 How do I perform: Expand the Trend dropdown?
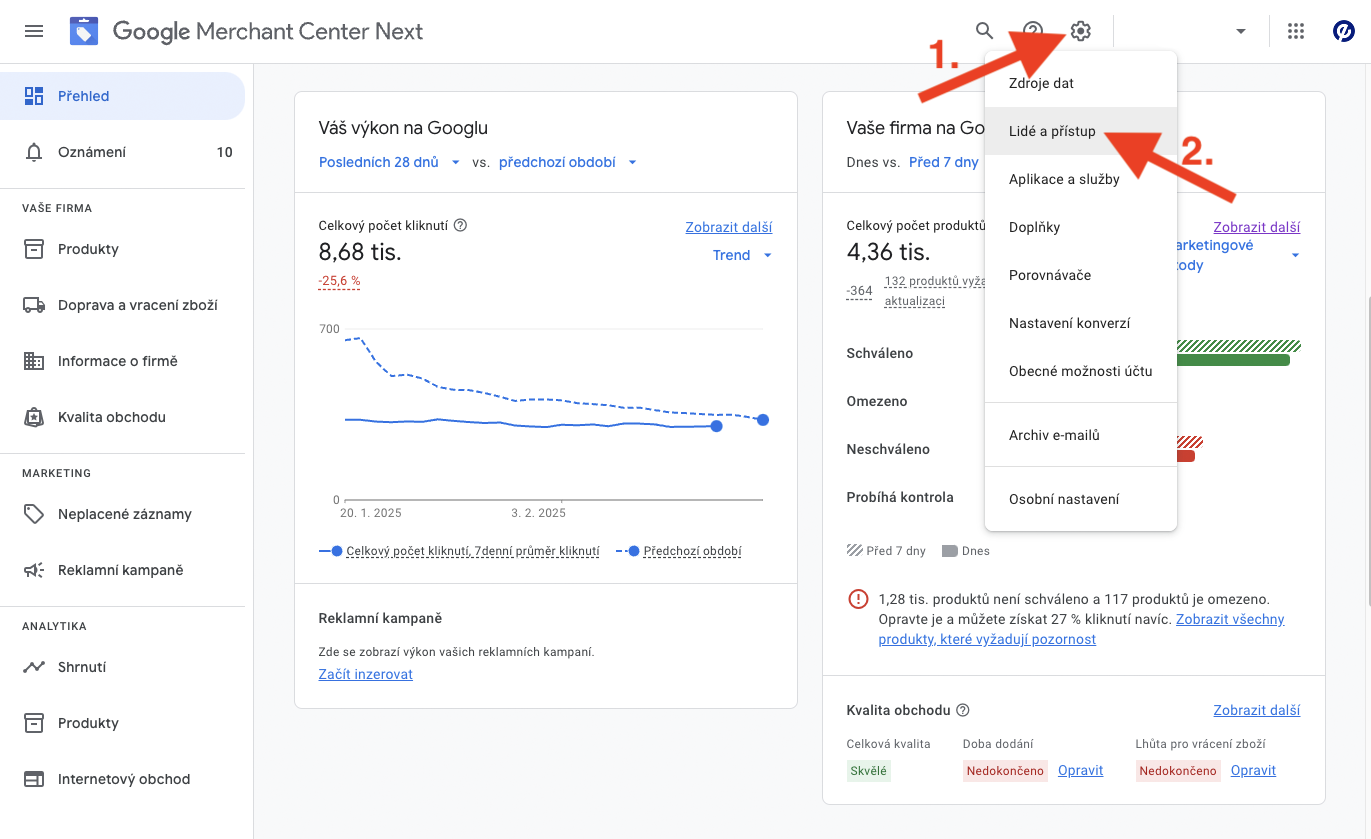[742, 255]
